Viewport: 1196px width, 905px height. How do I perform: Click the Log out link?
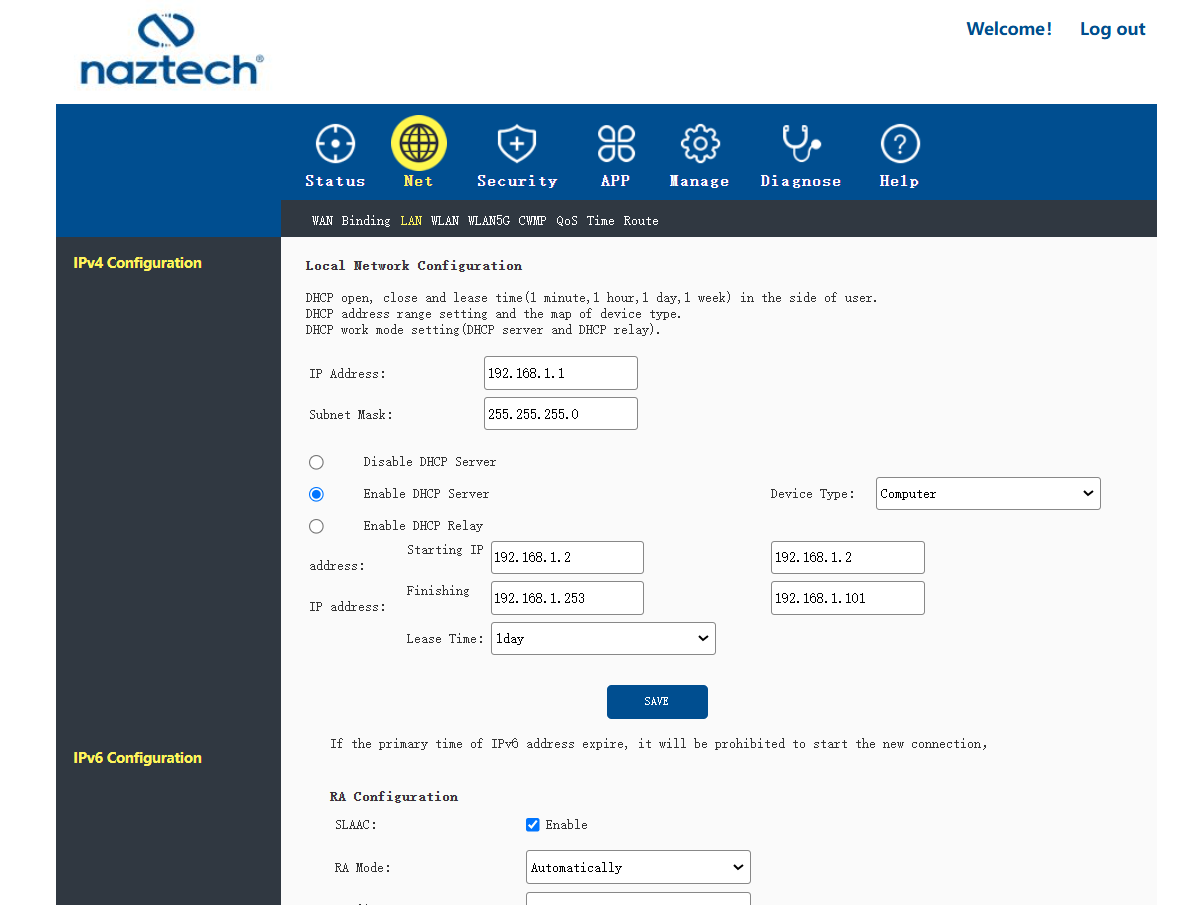tap(1112, 29)
